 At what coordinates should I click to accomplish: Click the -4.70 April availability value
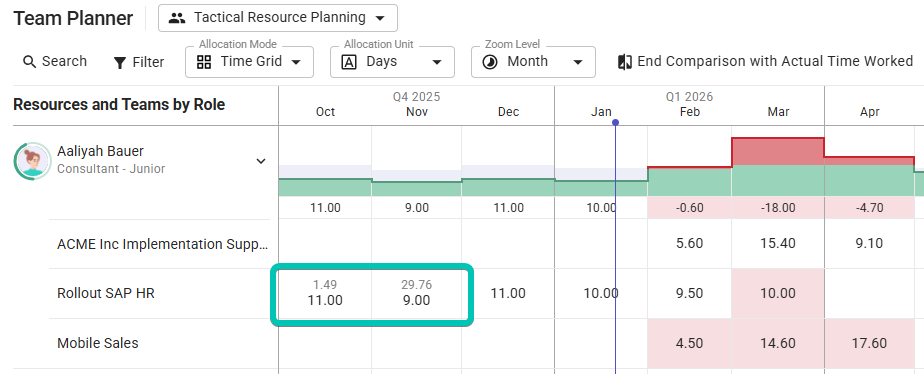coord(870,208)
